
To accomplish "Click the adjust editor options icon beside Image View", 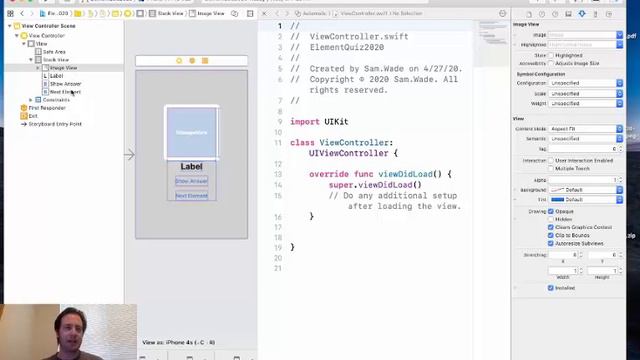I will point(235,13).
